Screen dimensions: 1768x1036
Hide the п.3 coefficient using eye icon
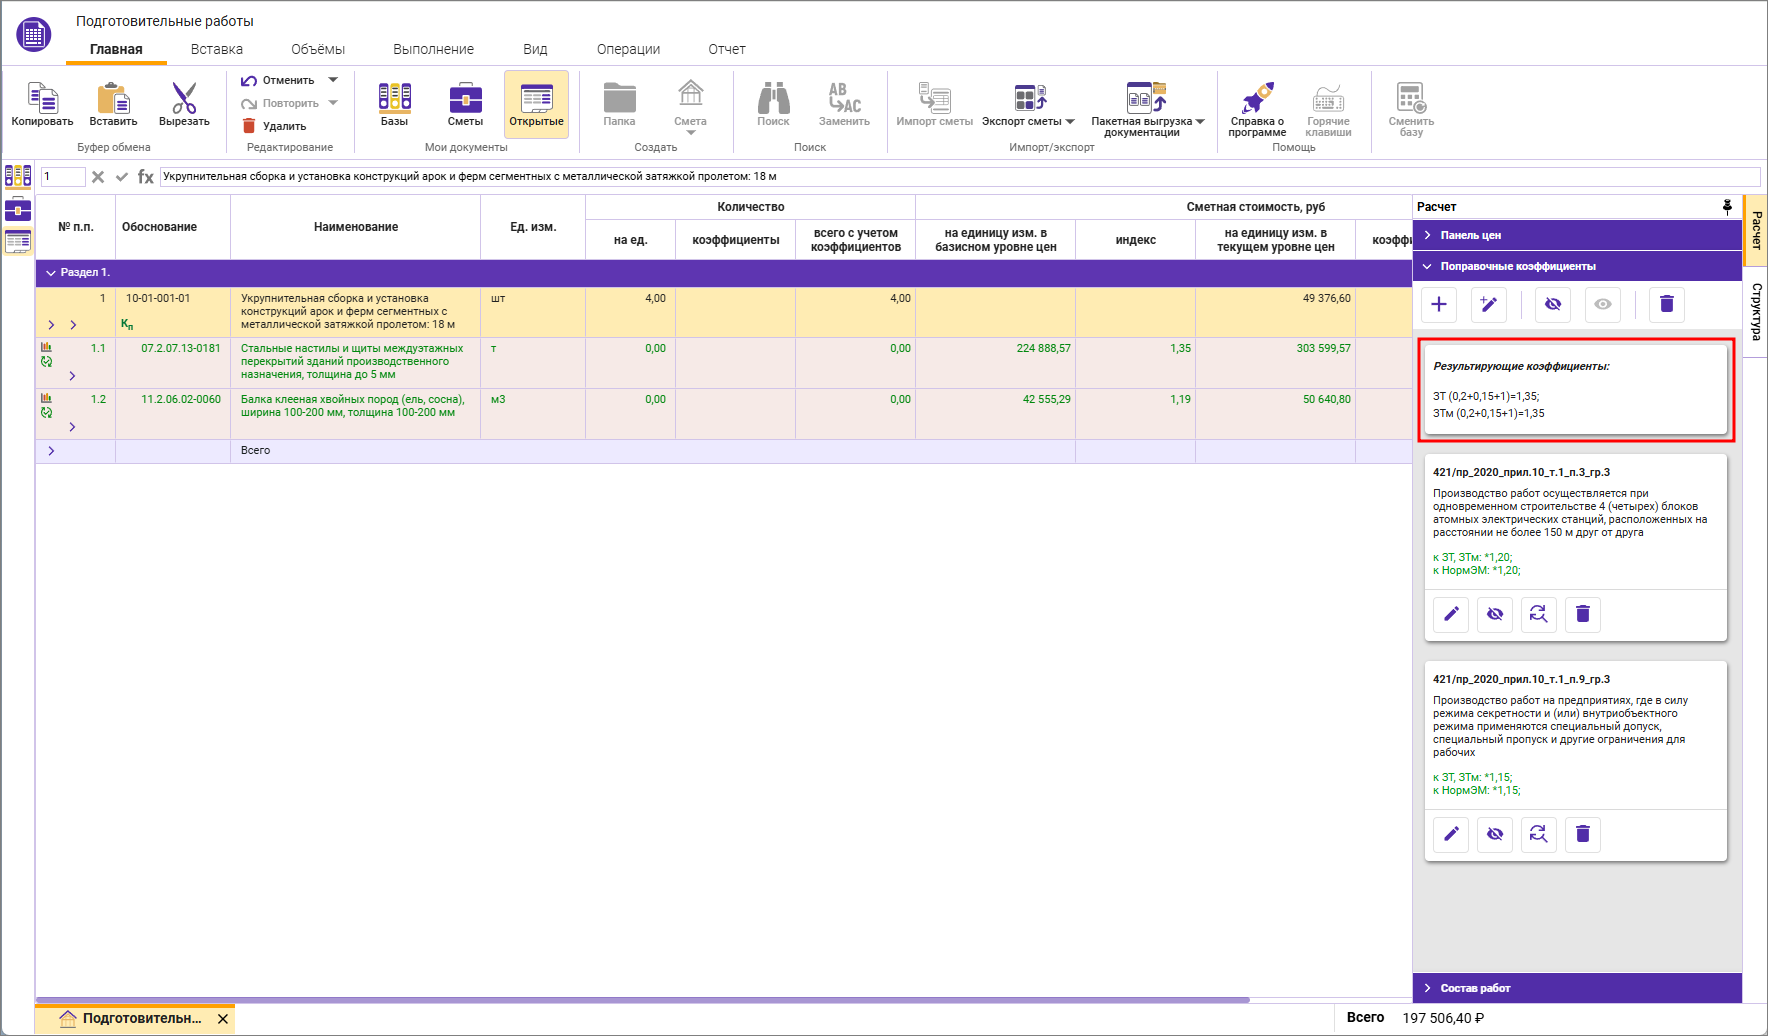tap(1495, 614)
